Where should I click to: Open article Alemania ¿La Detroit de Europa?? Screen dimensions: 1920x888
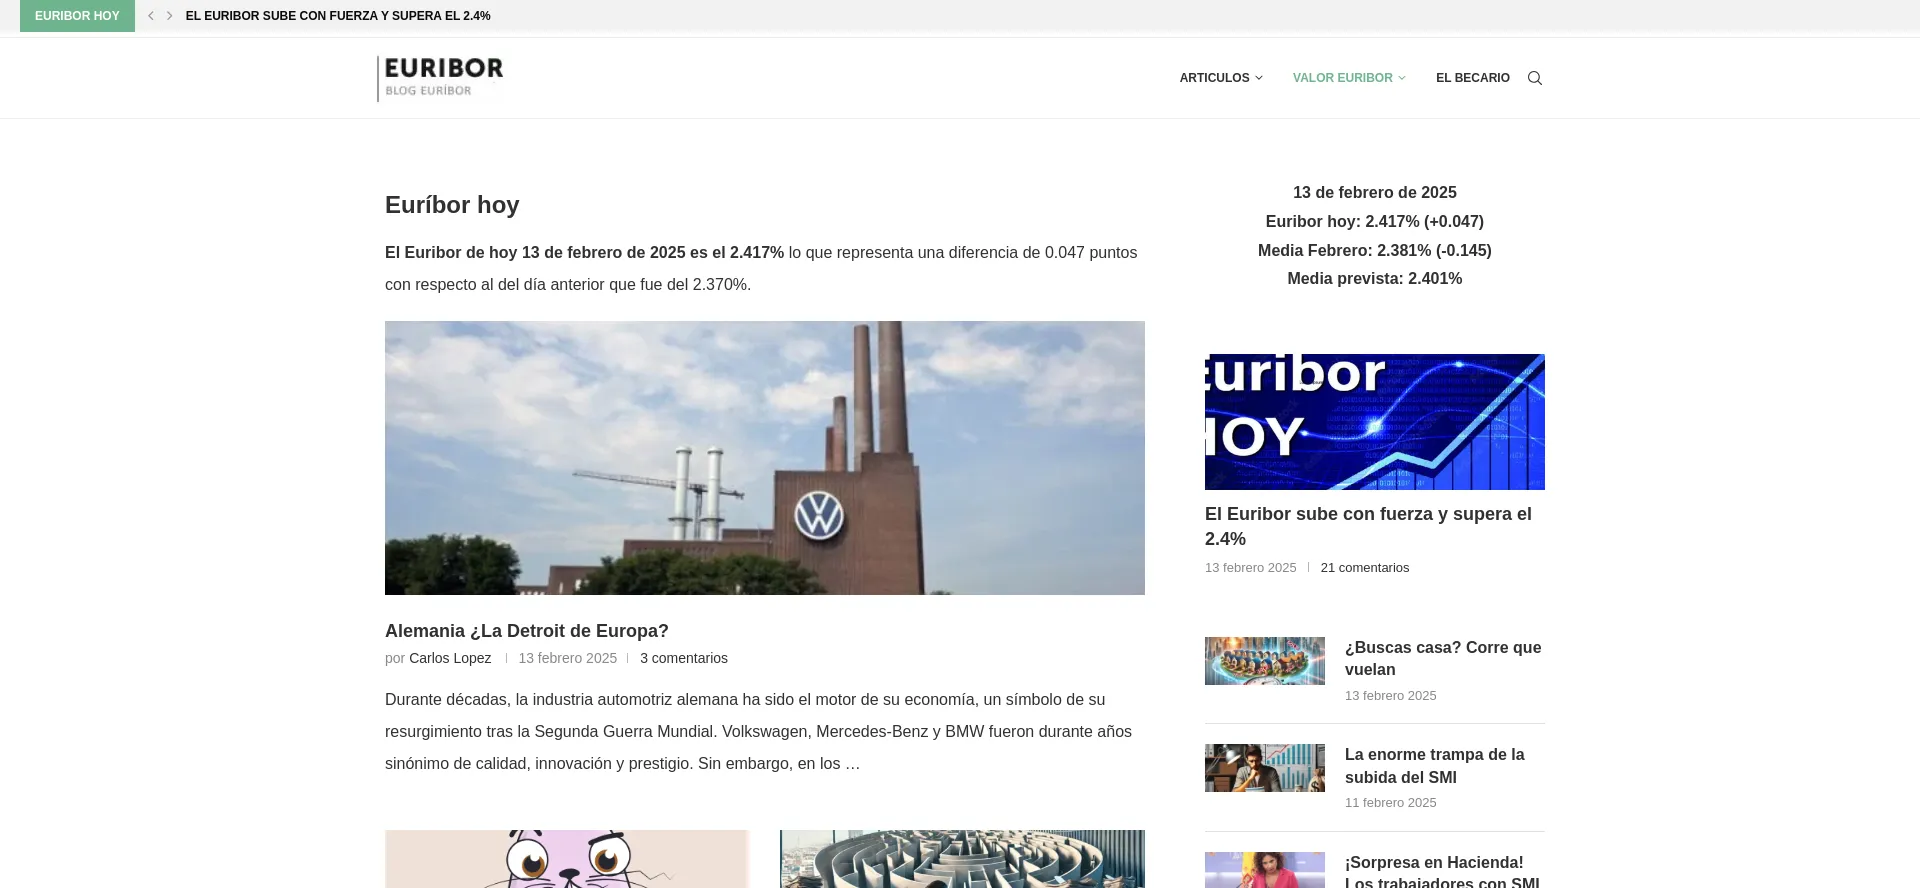pos(527,631)
